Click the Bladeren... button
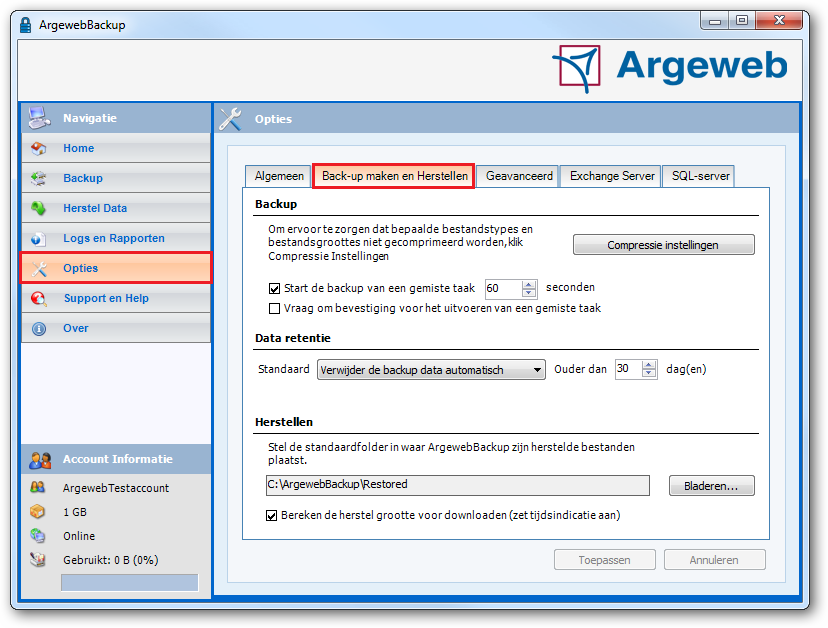828x628 pixels. (711, 486)
